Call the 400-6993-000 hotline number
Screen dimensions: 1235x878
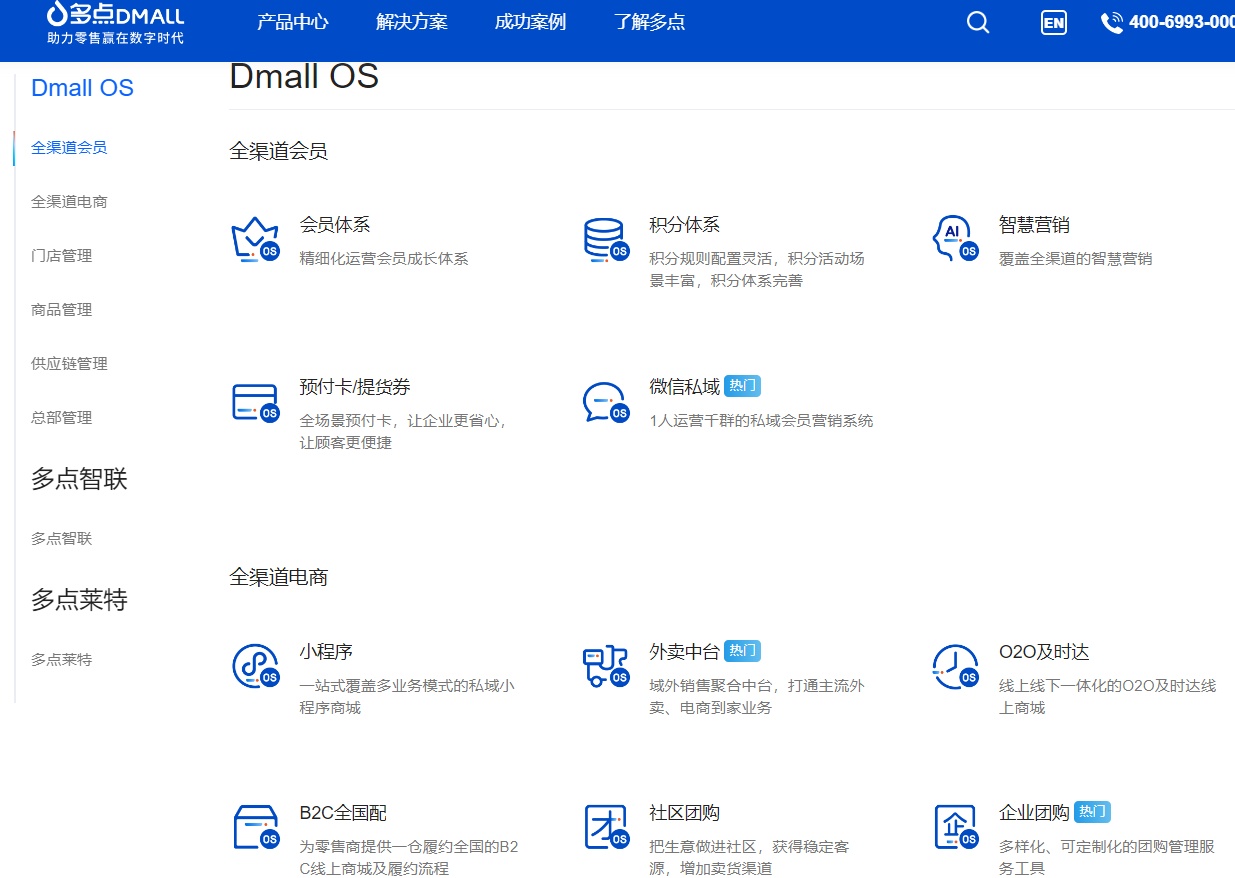1181,22
